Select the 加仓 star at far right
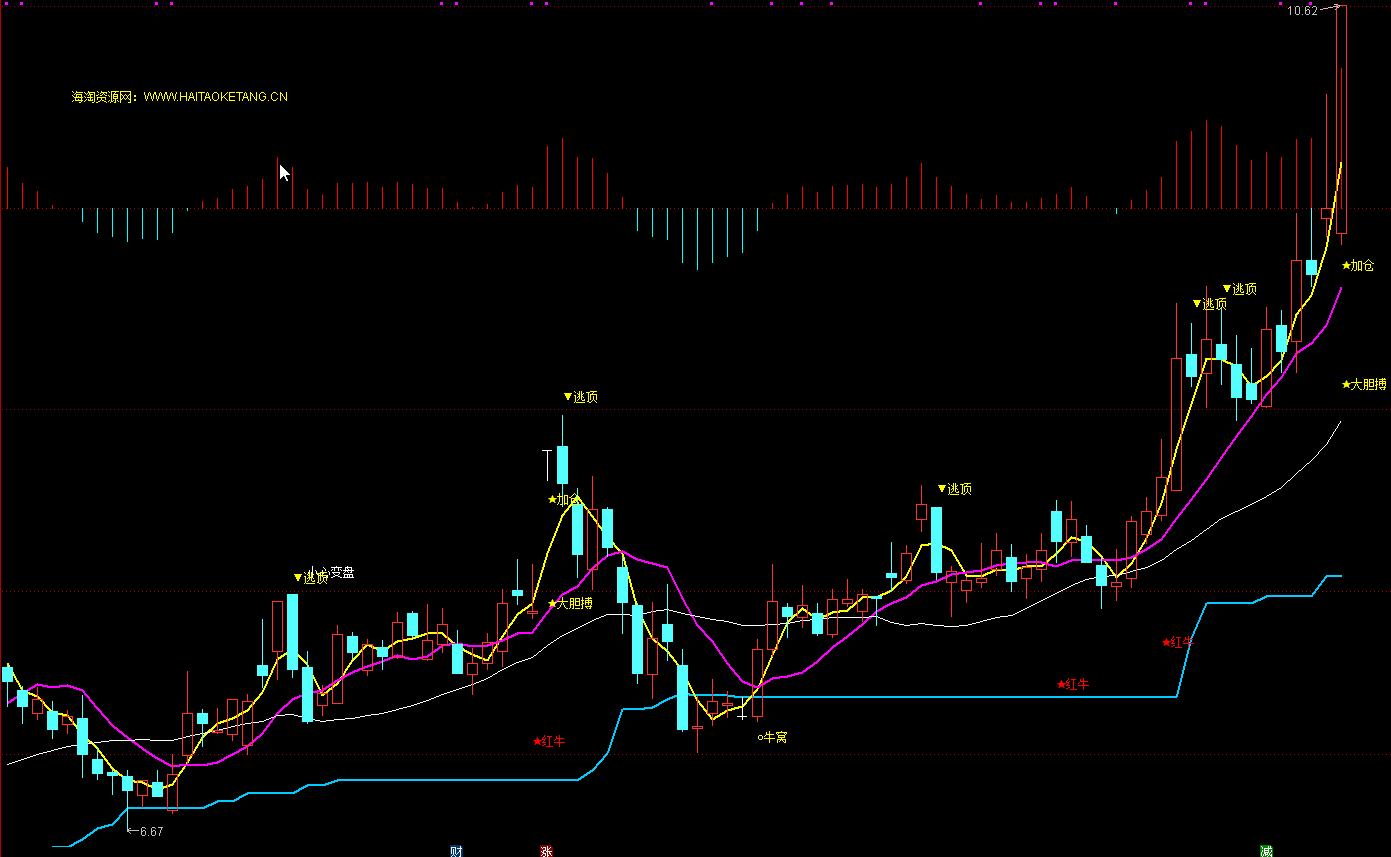The height and width of the screenshot is (857, 1391). [1358, 266]
